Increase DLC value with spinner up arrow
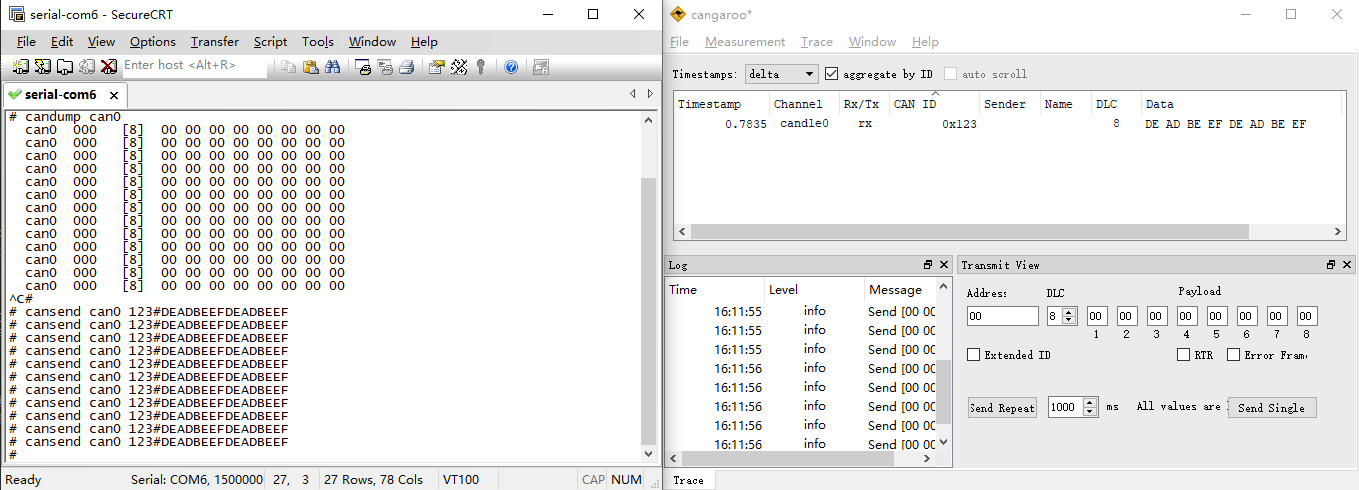The width and height of the screenshot is (1359, 490). tap(1070, 312)
